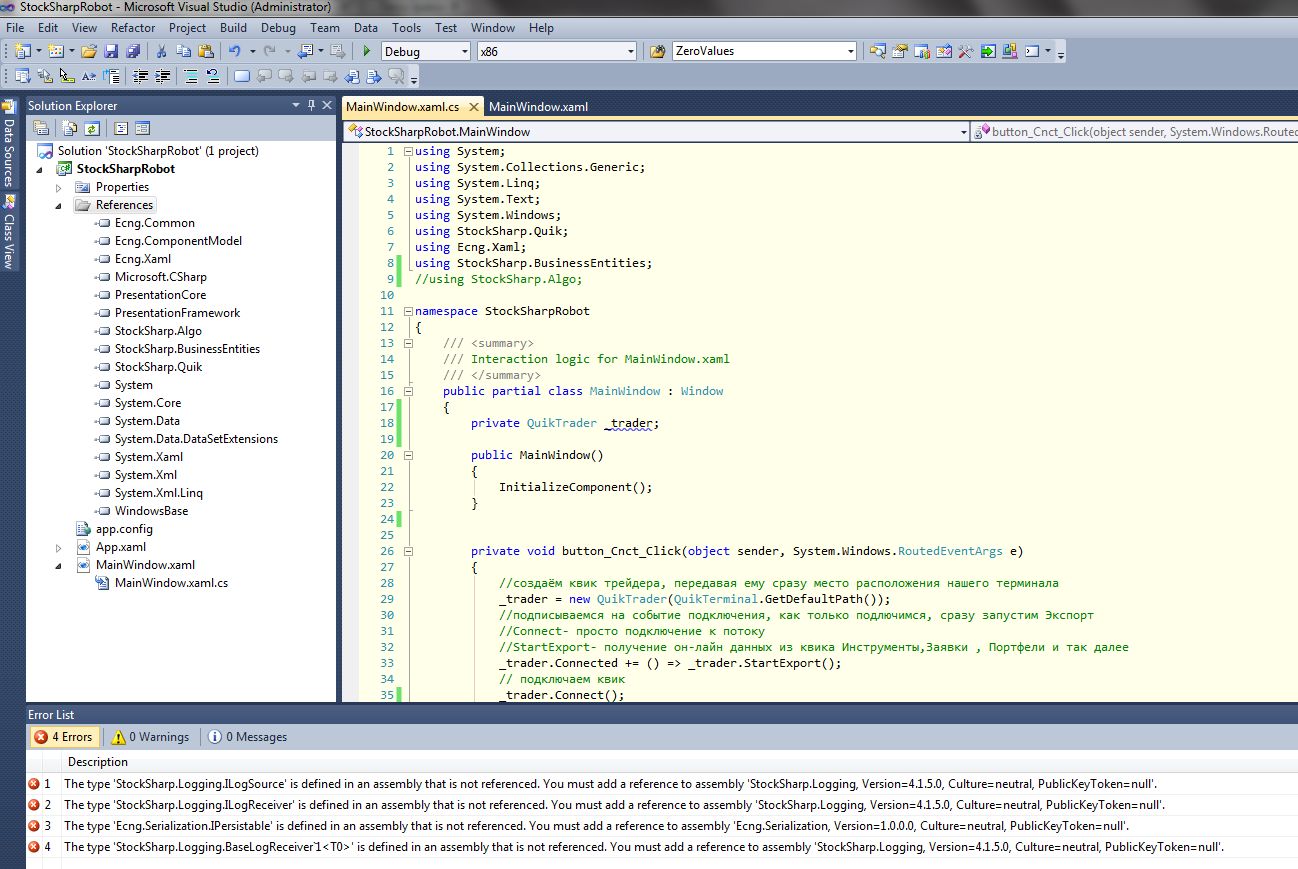This screenshot has height=869, width=1298.
Task: Open the Debug menu
Action: point(278,28)
